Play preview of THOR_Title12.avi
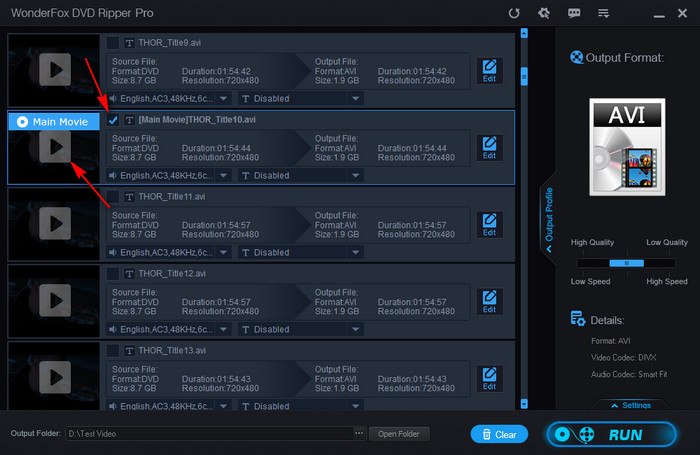This screenshot has height=455, width=700. pyautogui.click(x=55, y=300)
